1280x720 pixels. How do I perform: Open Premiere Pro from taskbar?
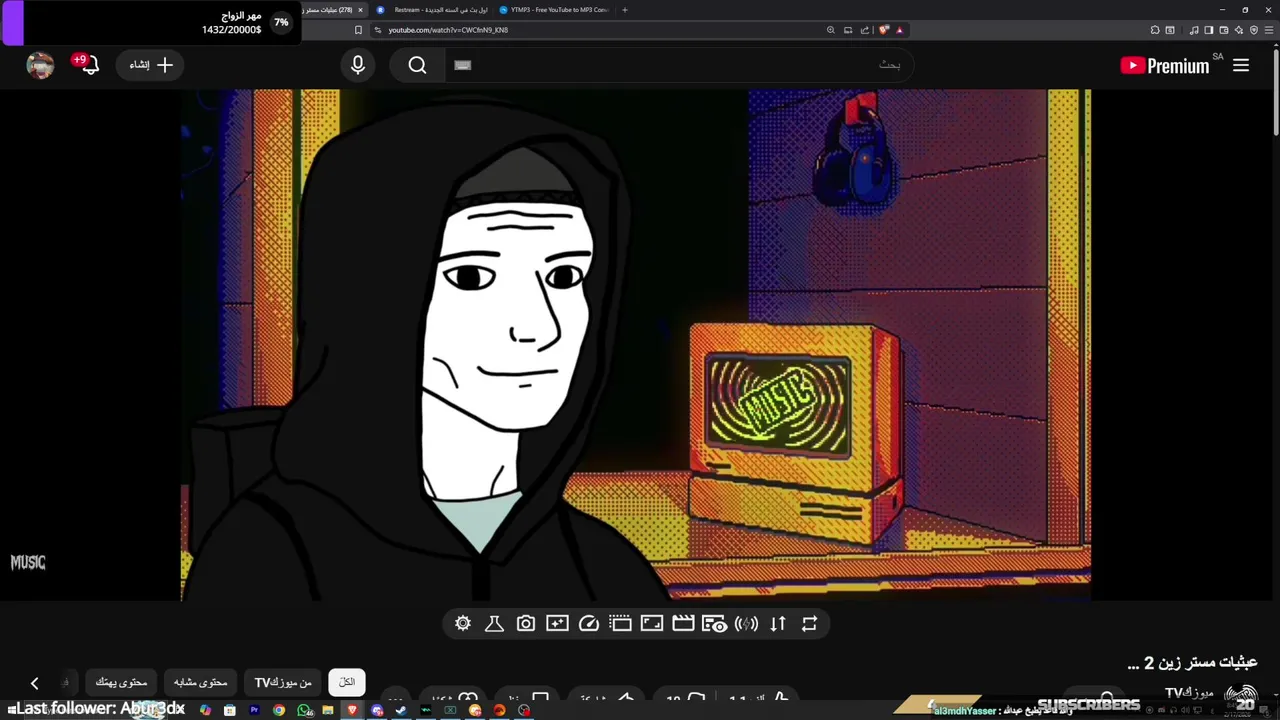click(x=254, y=710)
